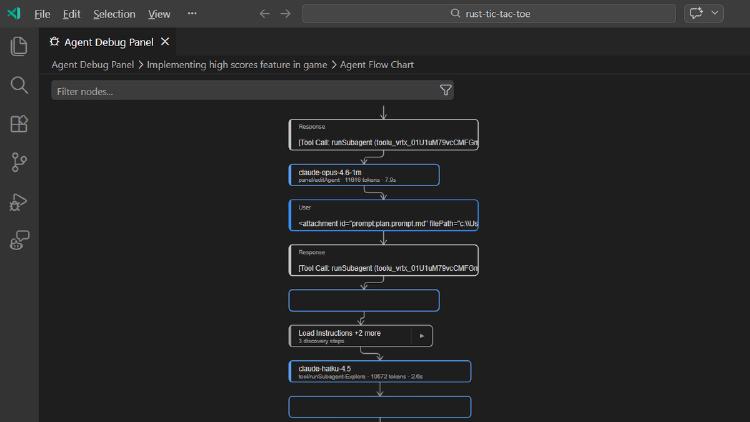Screen dimensions: 750x422
Task: Click the rust-tic-tac-toe command center search box
Action: (488, 14)
